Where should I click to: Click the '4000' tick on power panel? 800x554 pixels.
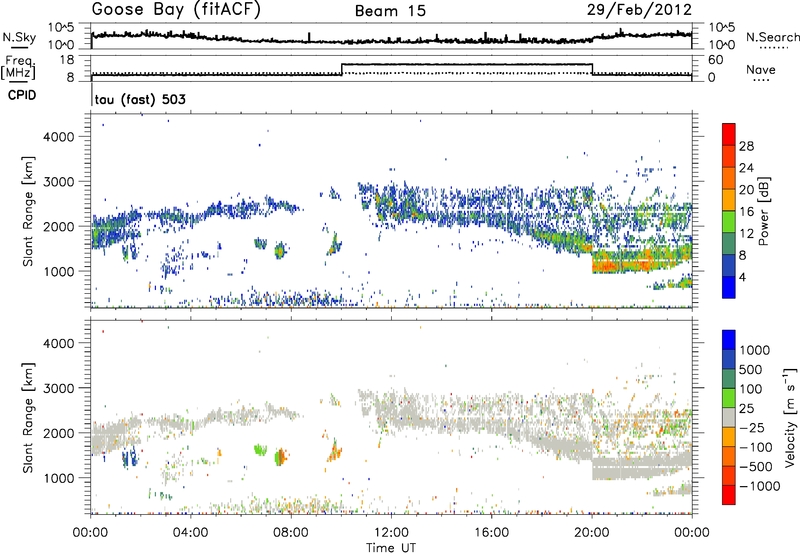59,137
